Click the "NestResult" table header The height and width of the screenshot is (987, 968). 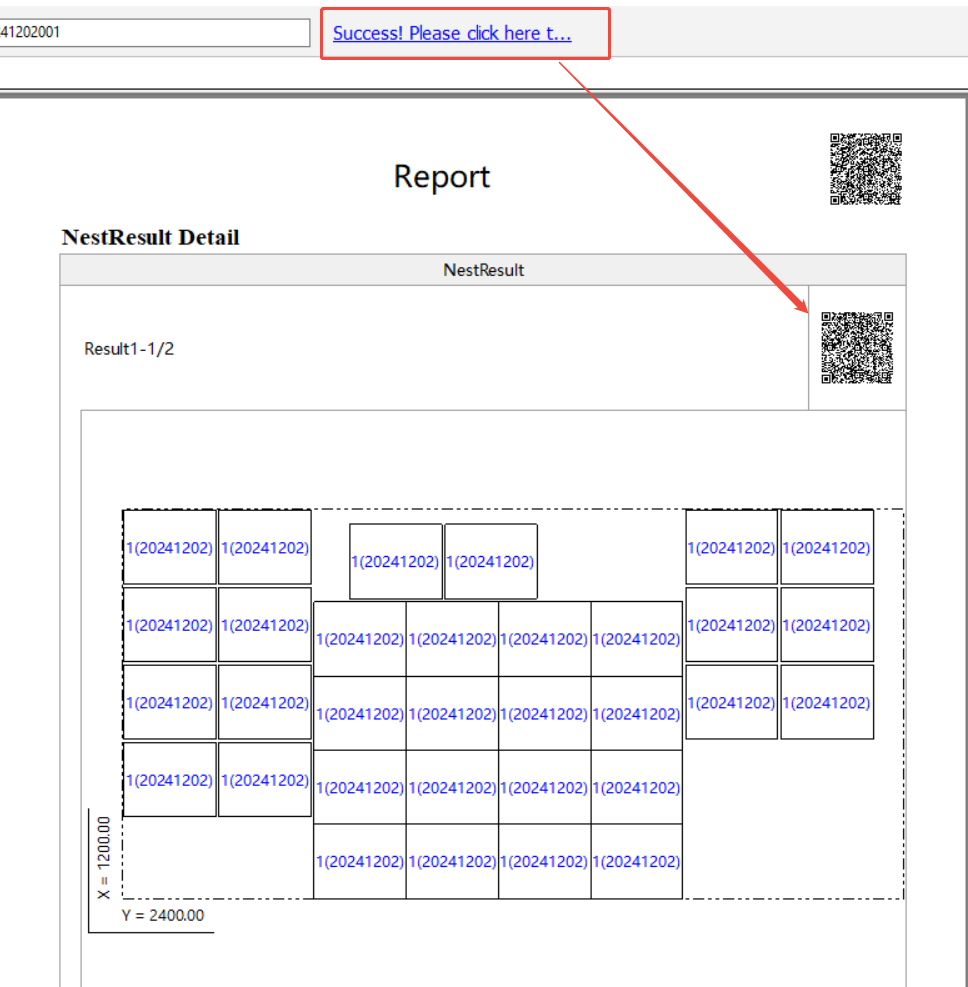(483, 270)
